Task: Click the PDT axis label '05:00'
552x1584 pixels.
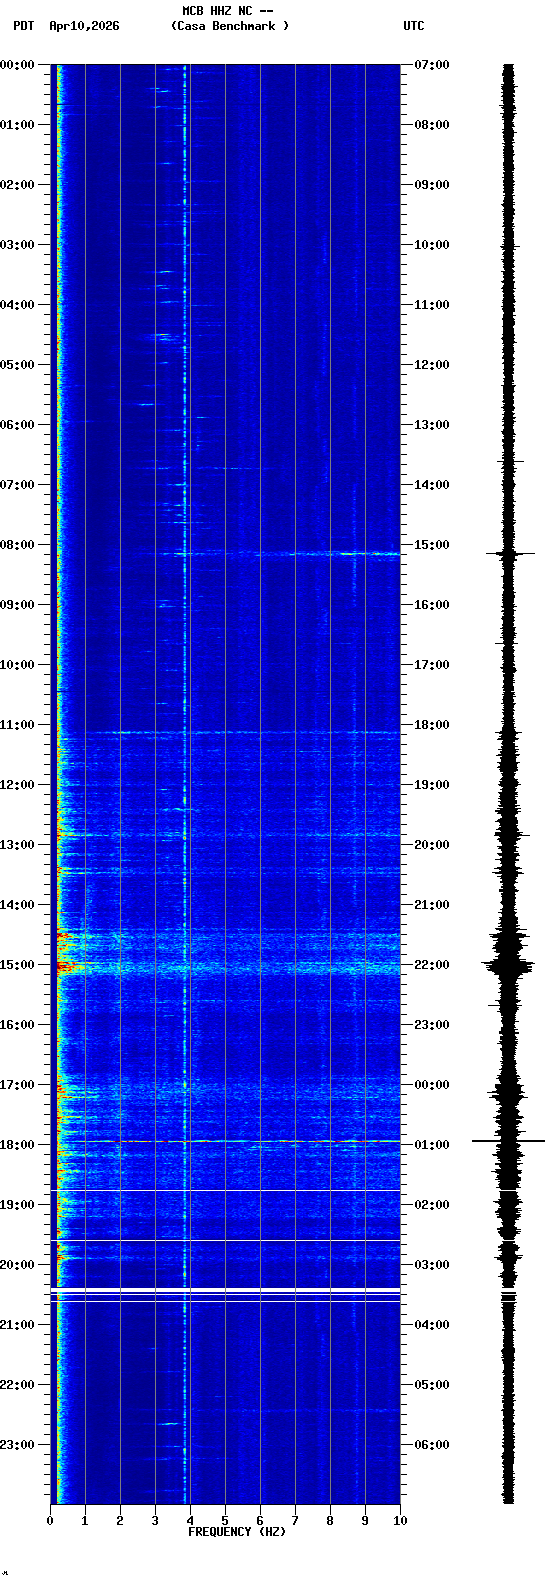Action: click(x=17, y=365)
